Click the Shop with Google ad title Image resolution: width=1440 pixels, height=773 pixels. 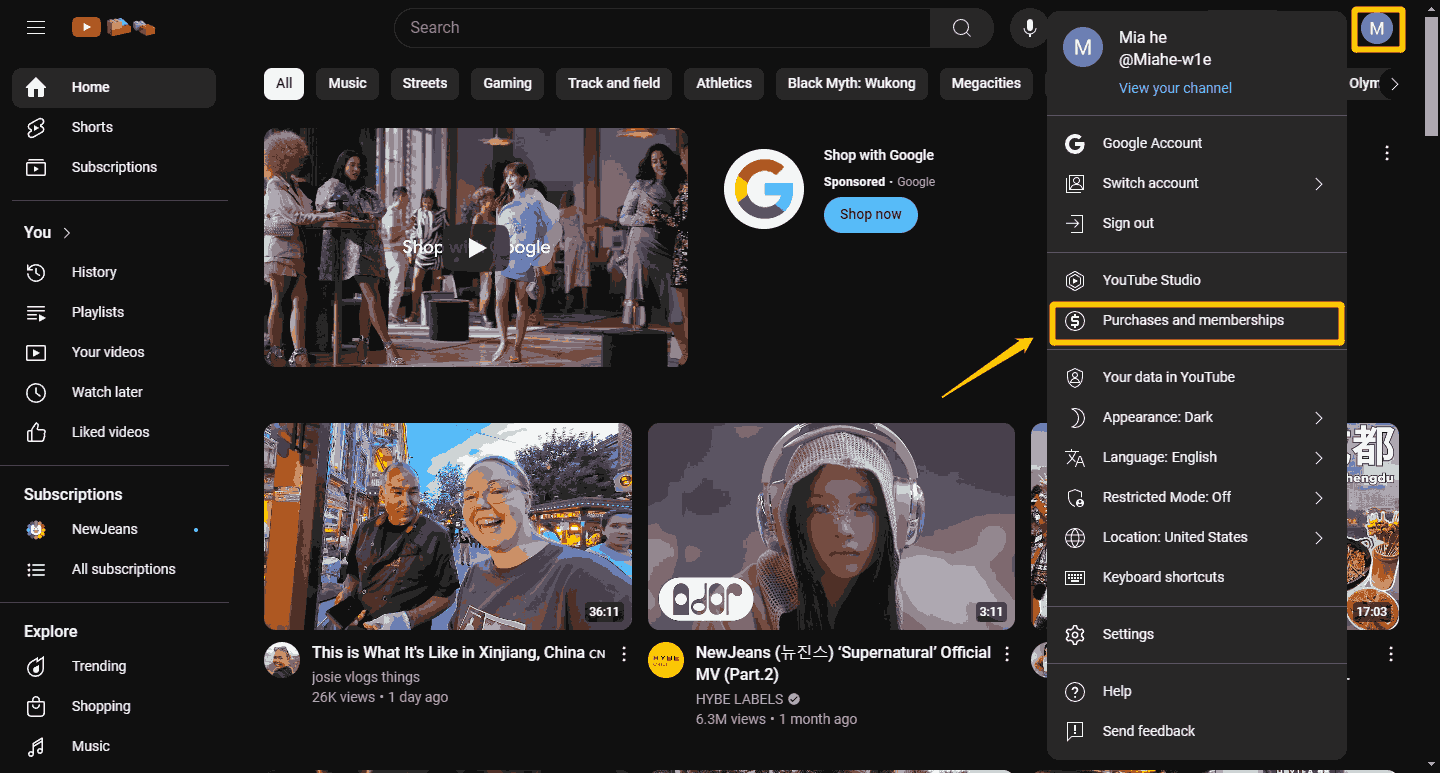pos(878,155)
